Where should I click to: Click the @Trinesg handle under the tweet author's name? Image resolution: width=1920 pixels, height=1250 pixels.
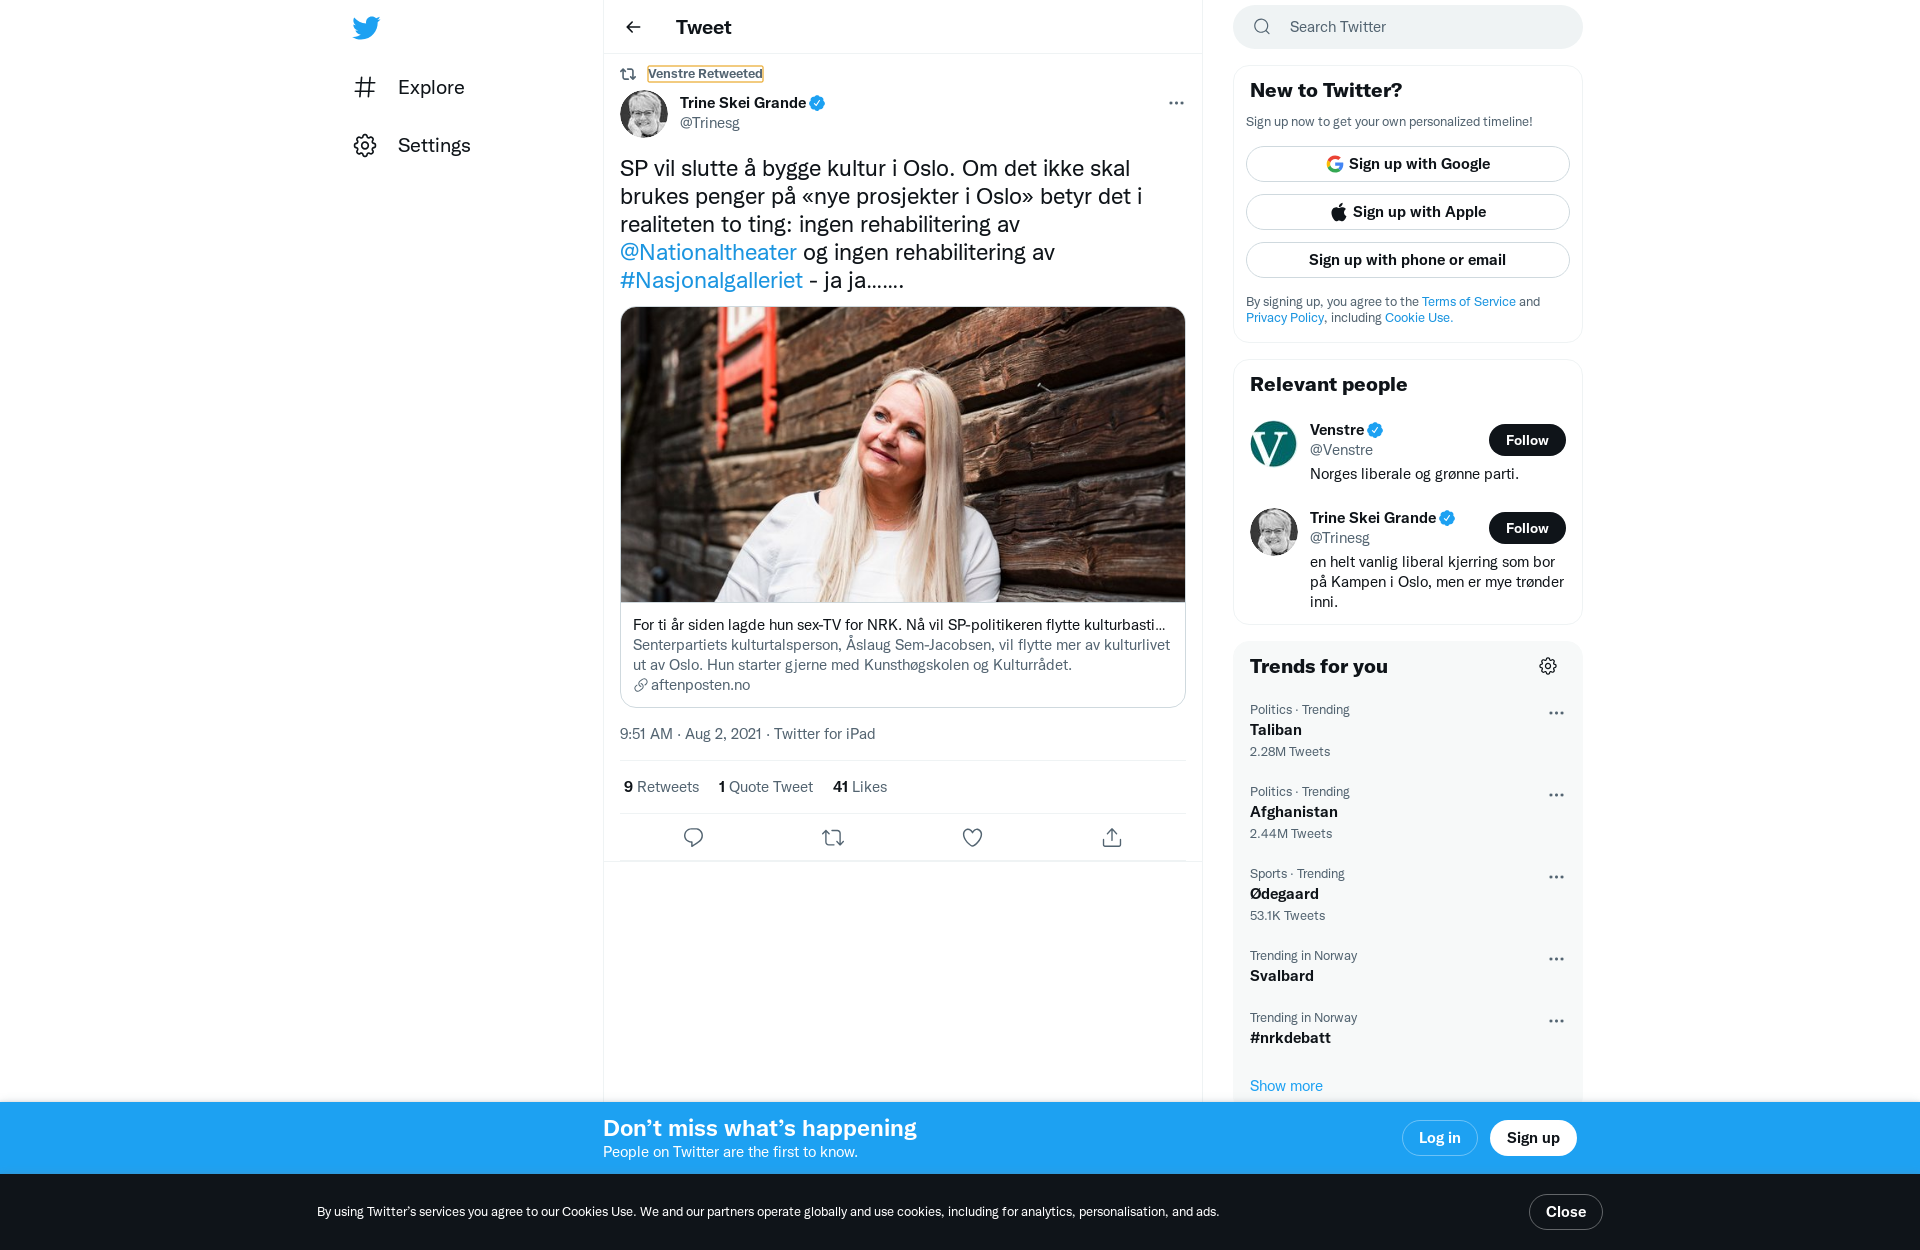pos(710,122)
